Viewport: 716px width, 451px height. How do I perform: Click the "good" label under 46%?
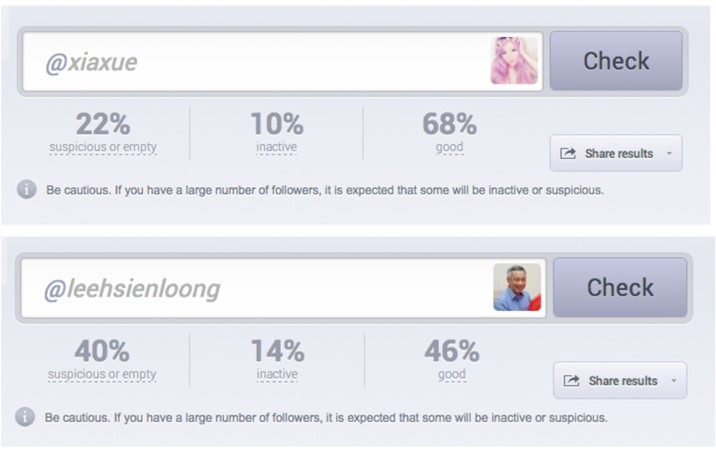pyautogui.click(x=452, y=374)
